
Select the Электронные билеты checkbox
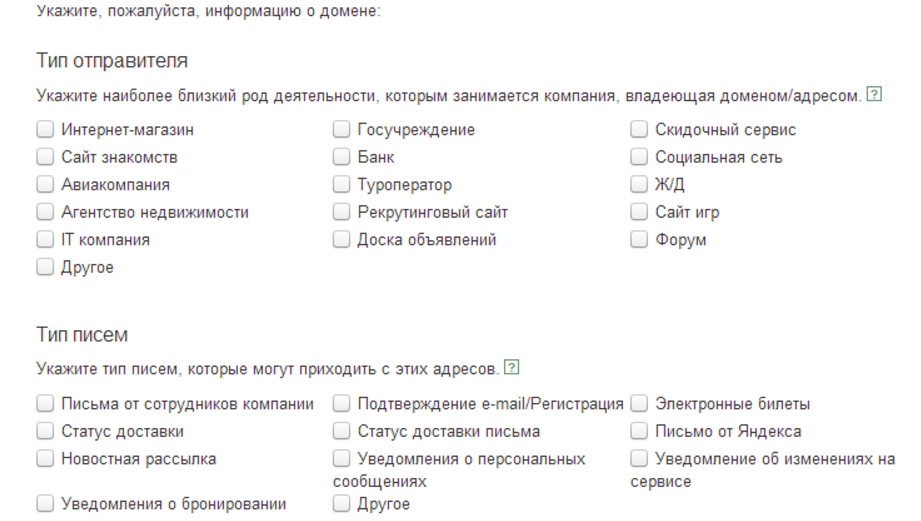point(640,404)
